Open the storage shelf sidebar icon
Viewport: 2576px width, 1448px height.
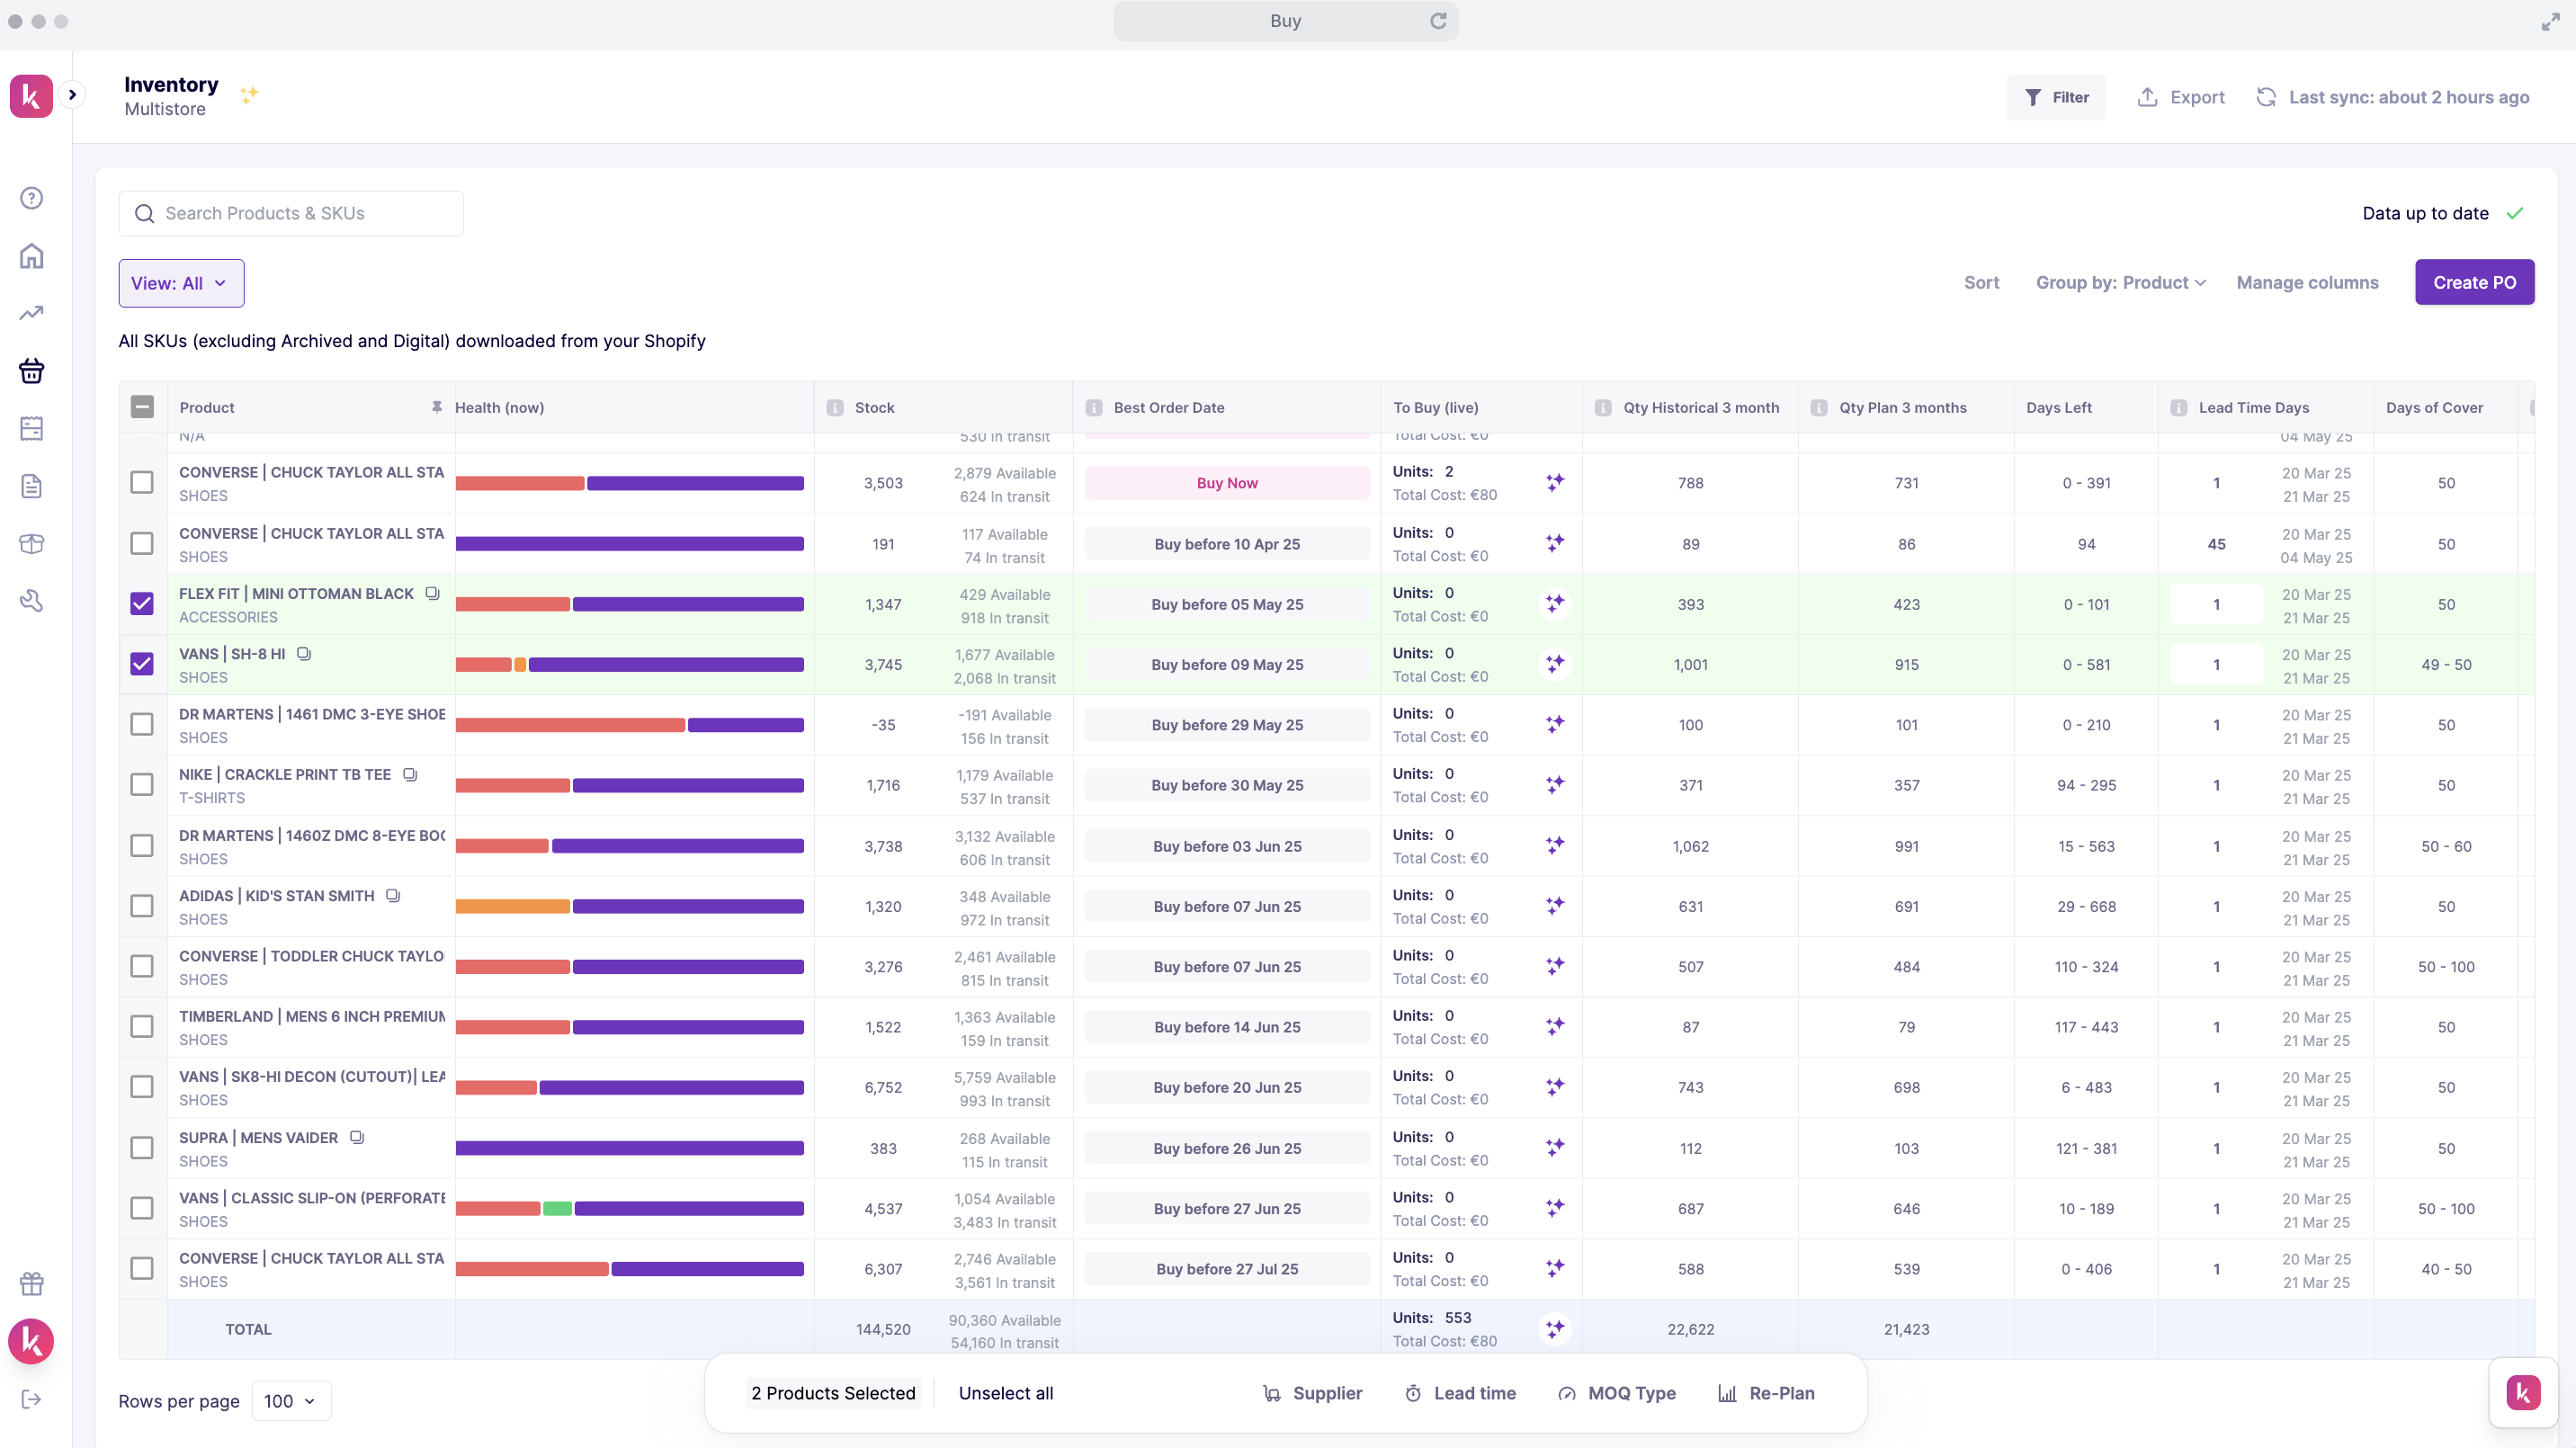click(32, 429)
